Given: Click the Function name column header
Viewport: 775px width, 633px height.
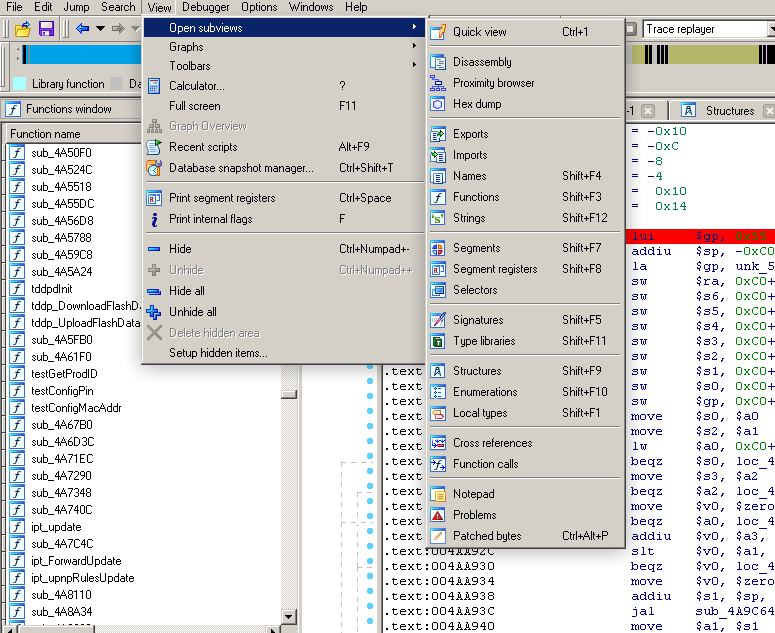Looking at the screenshot, I should click(74, 134).
